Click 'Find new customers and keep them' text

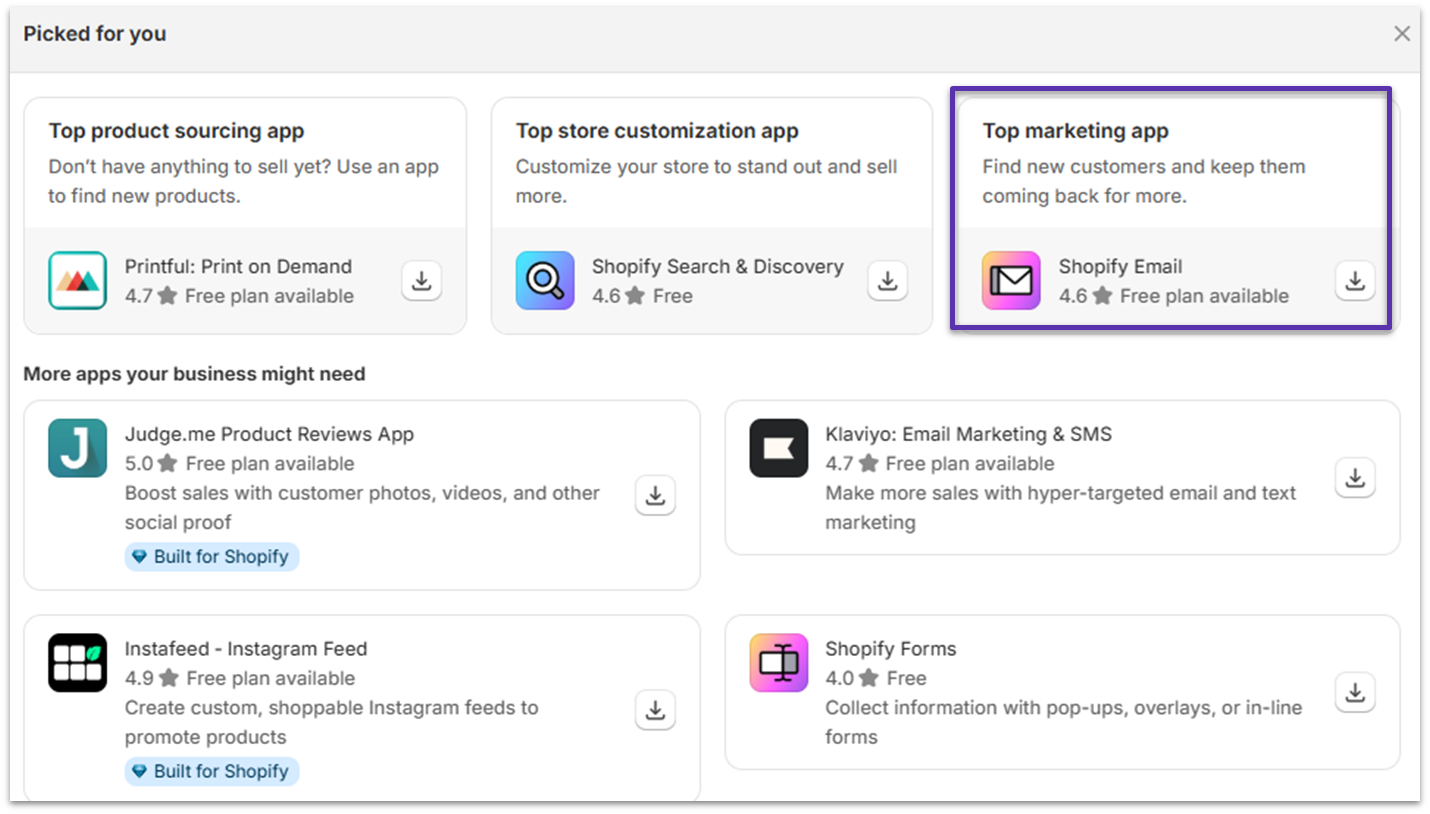pyautogui.click(x=1144, y=181)
